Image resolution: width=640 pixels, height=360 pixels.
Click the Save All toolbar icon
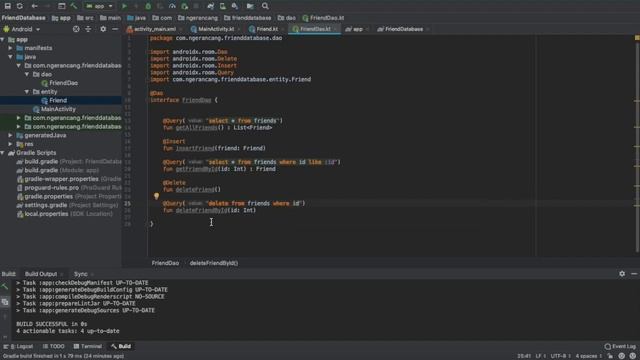click(x=7, y=6)
